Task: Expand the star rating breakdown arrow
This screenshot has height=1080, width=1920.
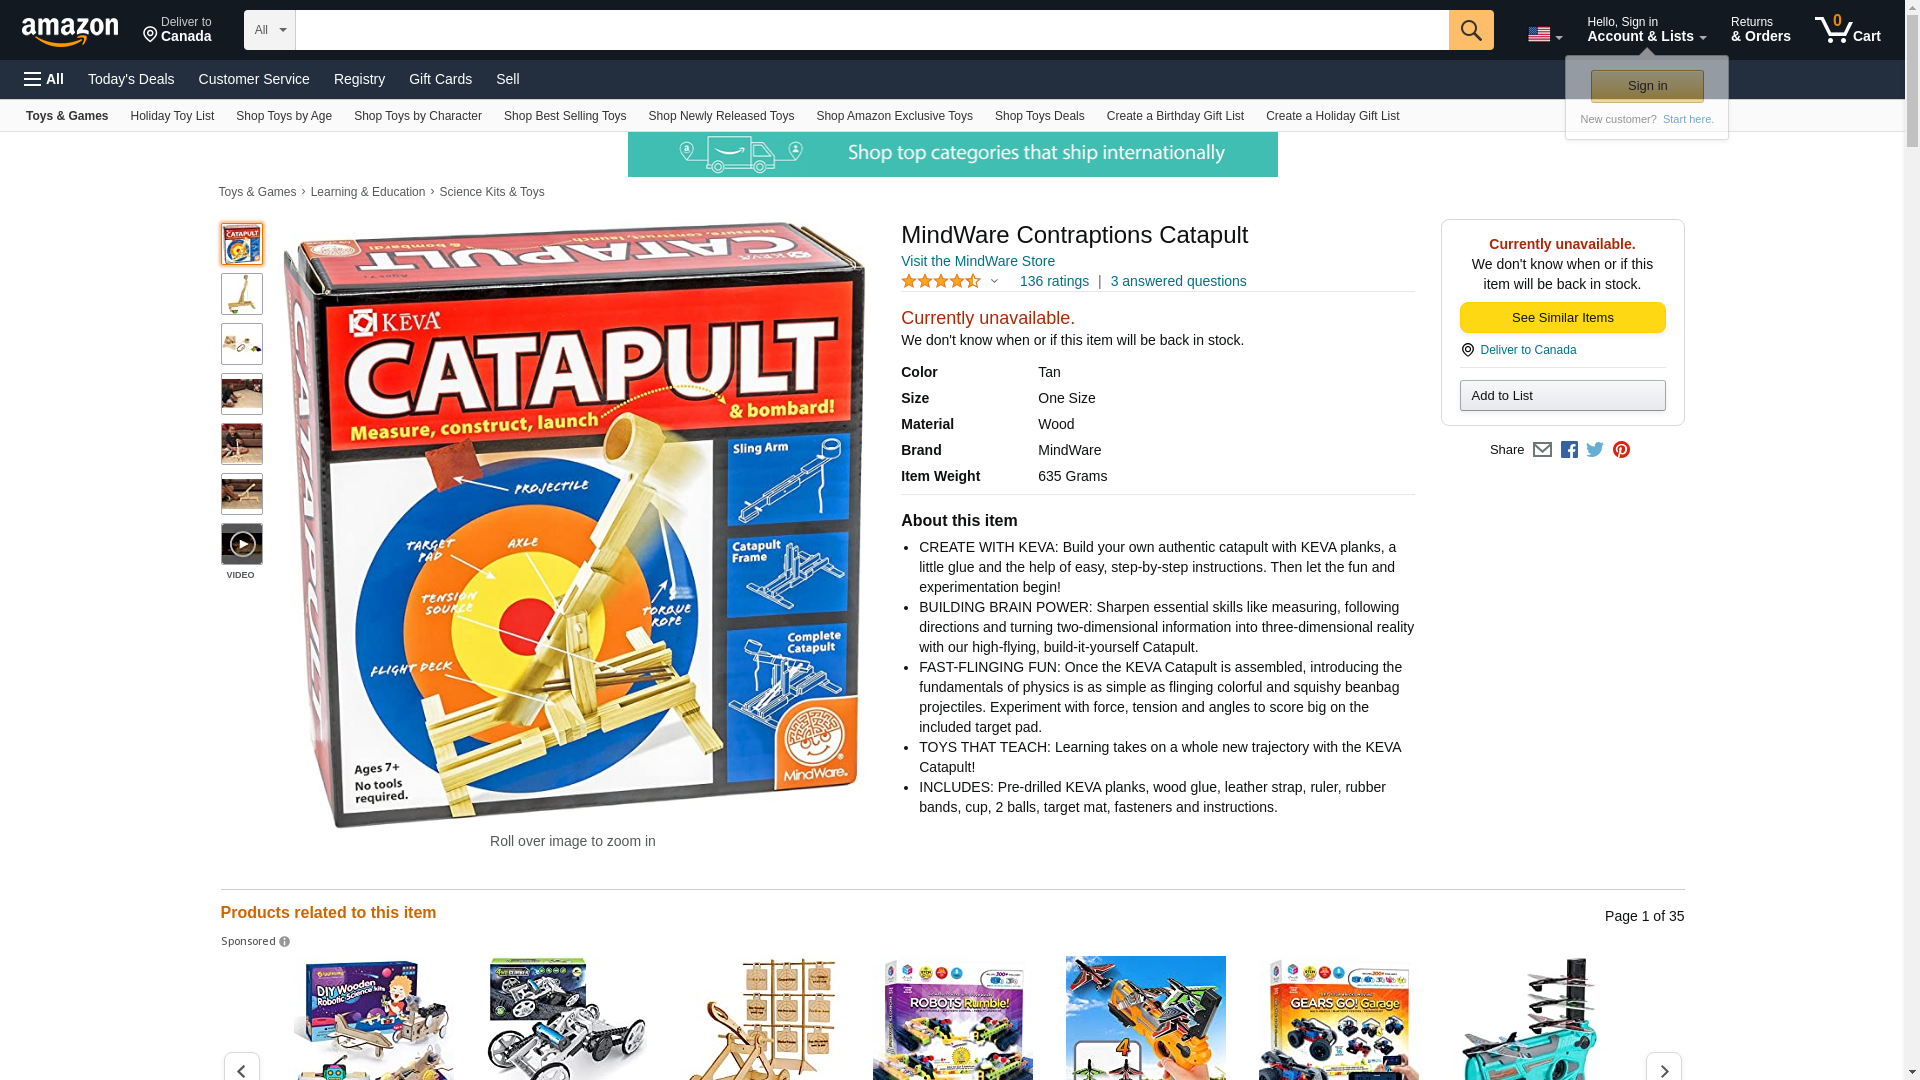Action: click(994, 282)
